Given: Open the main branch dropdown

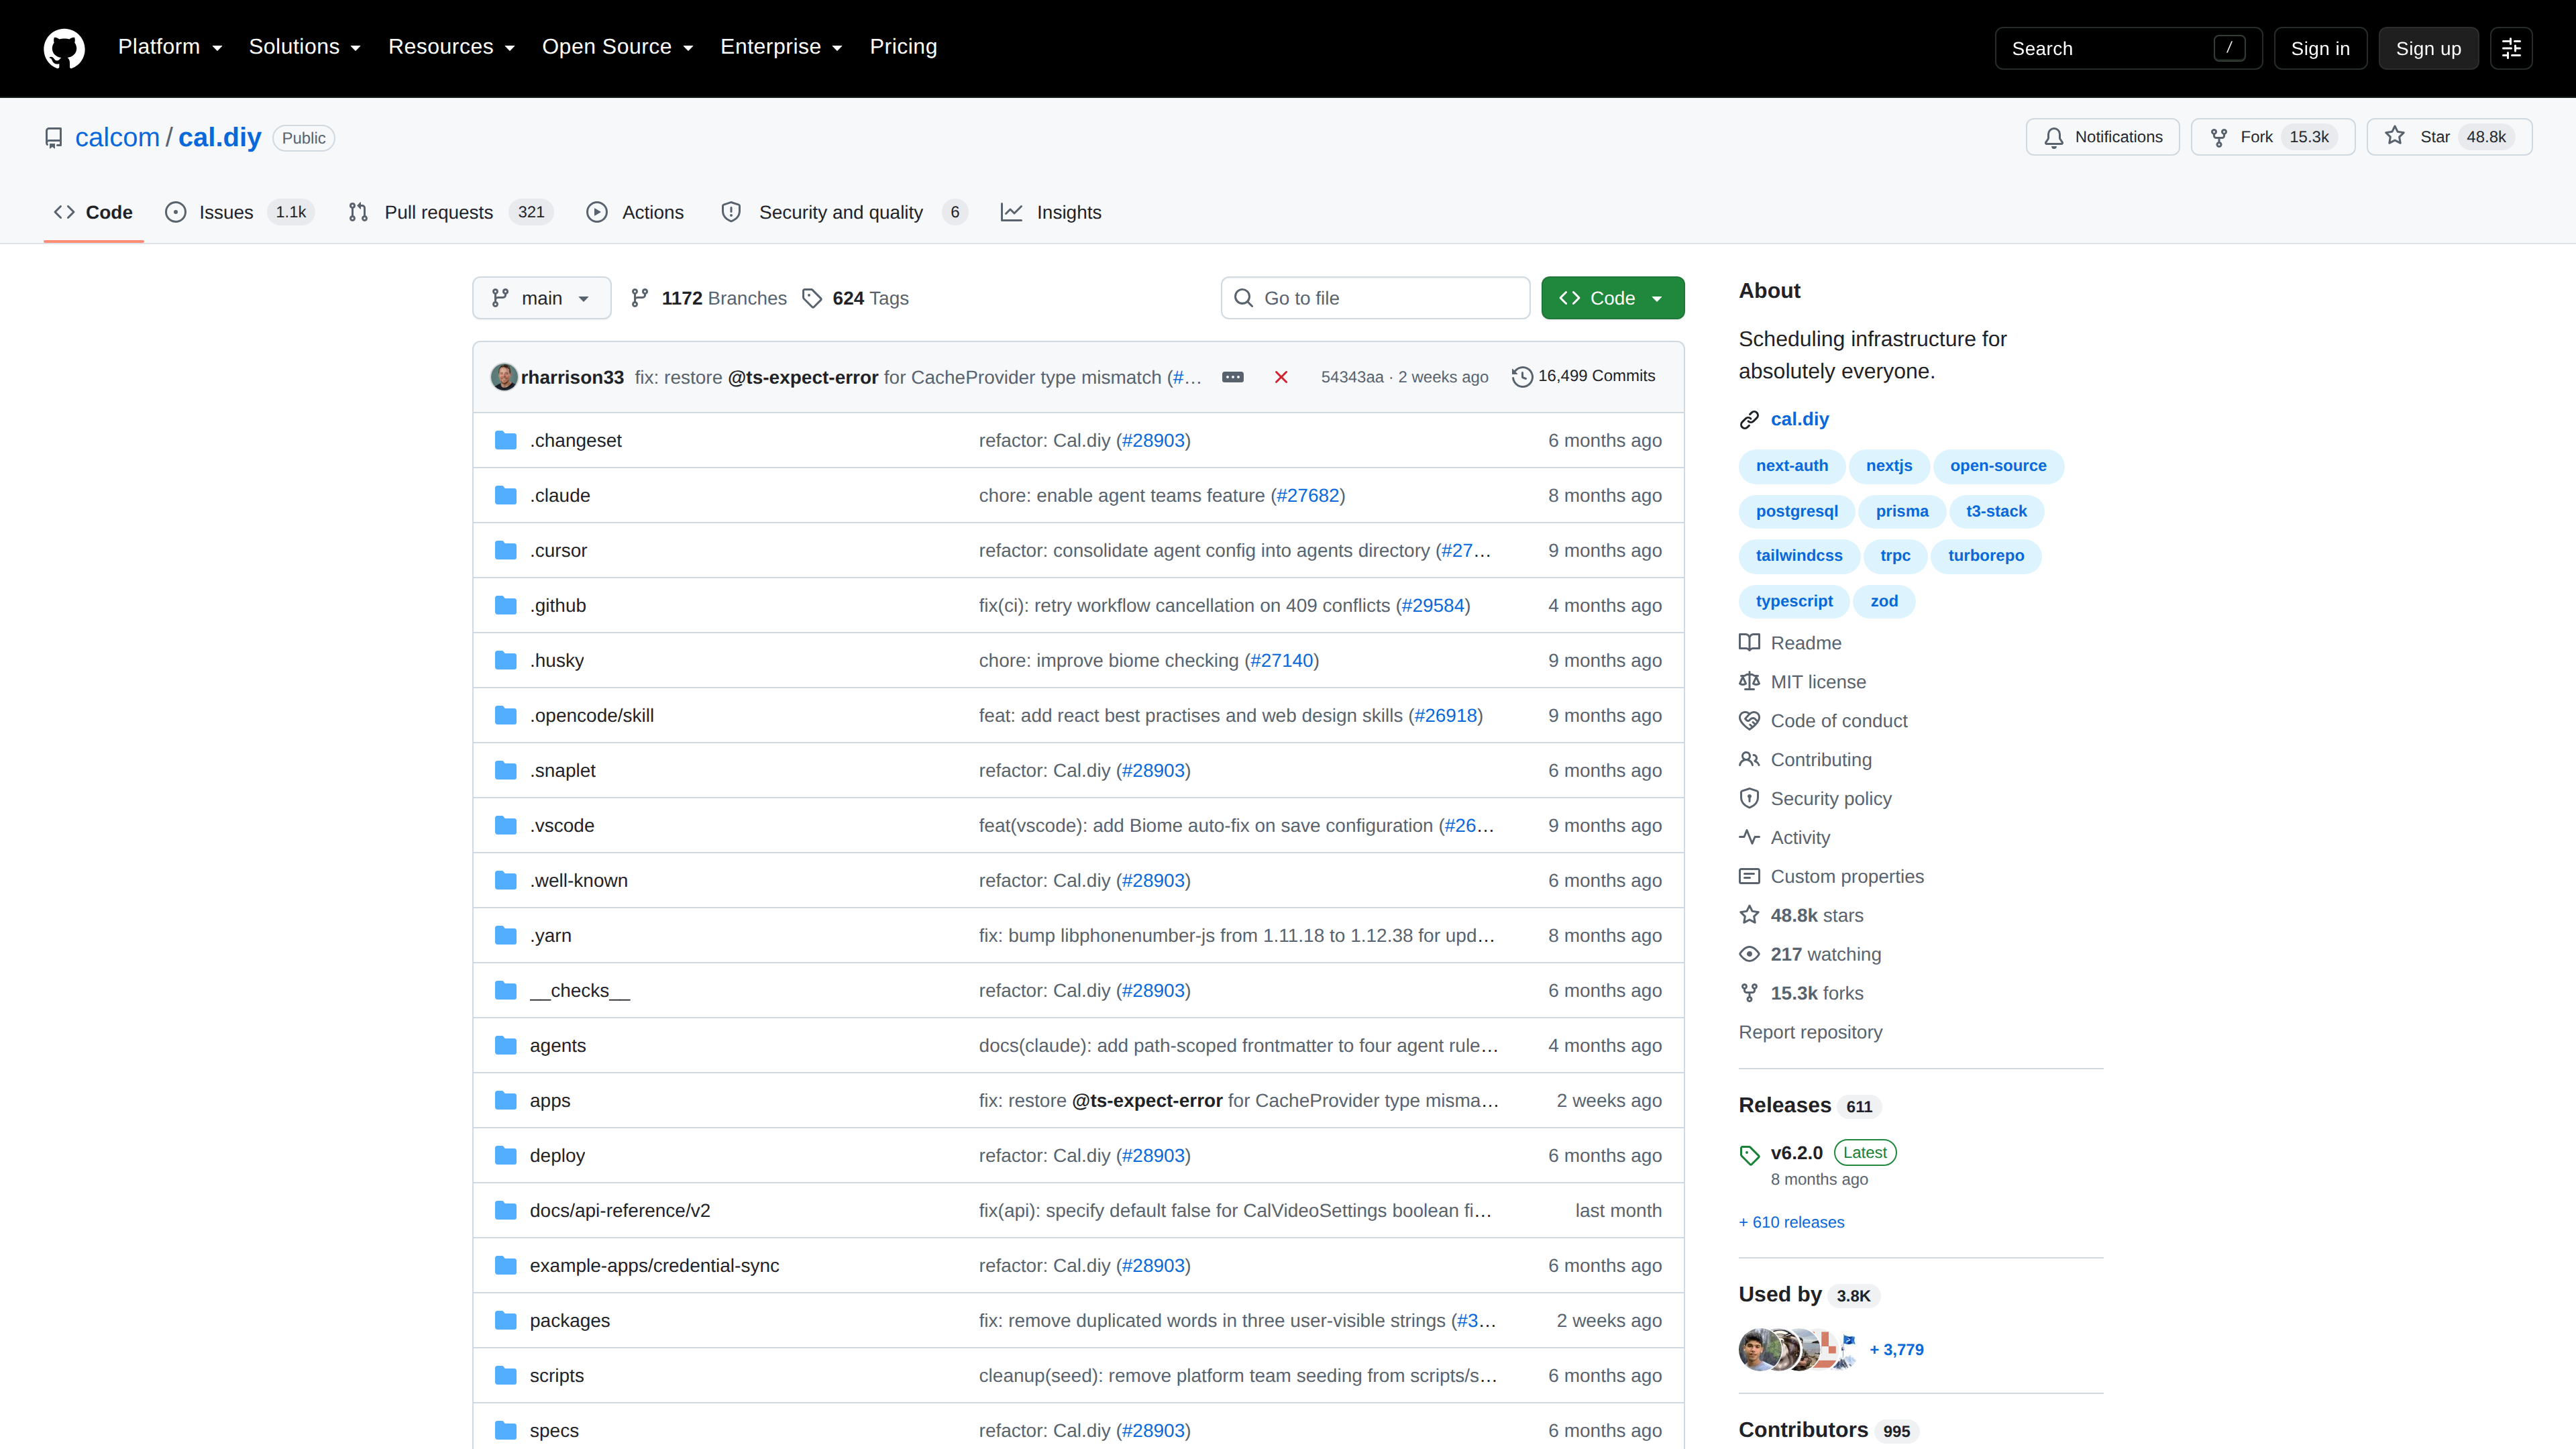Looking at the screenshot, I should 541,298.
